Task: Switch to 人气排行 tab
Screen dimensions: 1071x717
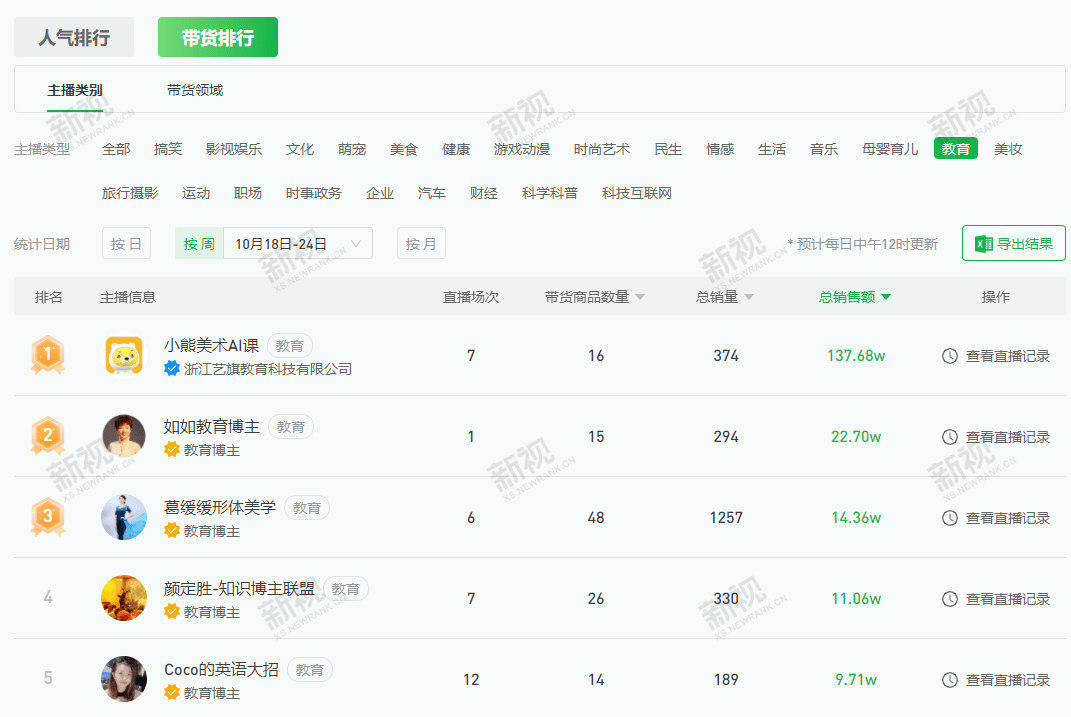Action: [x=74, y=38]
